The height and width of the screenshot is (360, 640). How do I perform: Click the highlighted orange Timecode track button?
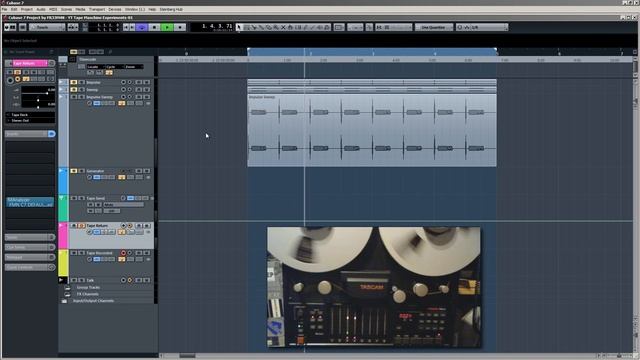tap(109, 73)
